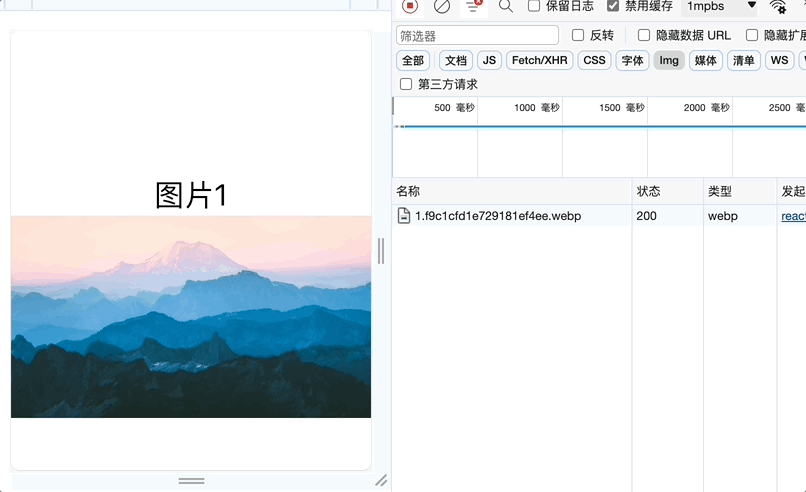Select the 字体 filter
The image size is (806, 492).
tap(632, 61)
